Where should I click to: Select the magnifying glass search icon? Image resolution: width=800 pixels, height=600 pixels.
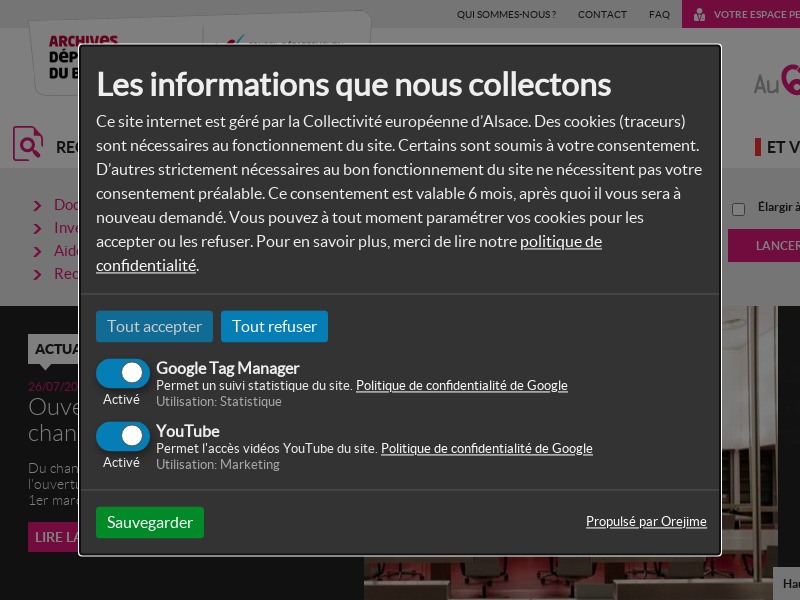point(27,142)
